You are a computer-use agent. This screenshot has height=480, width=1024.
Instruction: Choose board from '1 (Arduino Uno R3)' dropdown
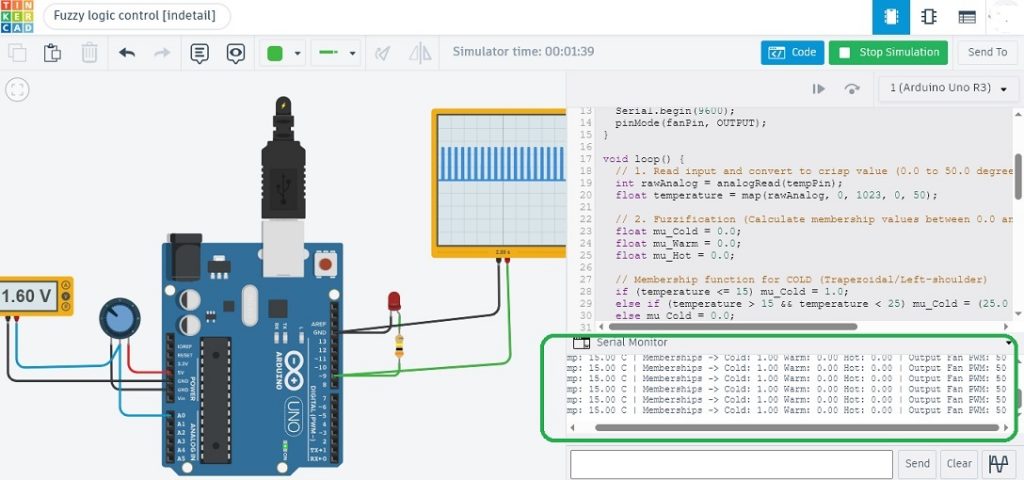(x=949, y=88)
